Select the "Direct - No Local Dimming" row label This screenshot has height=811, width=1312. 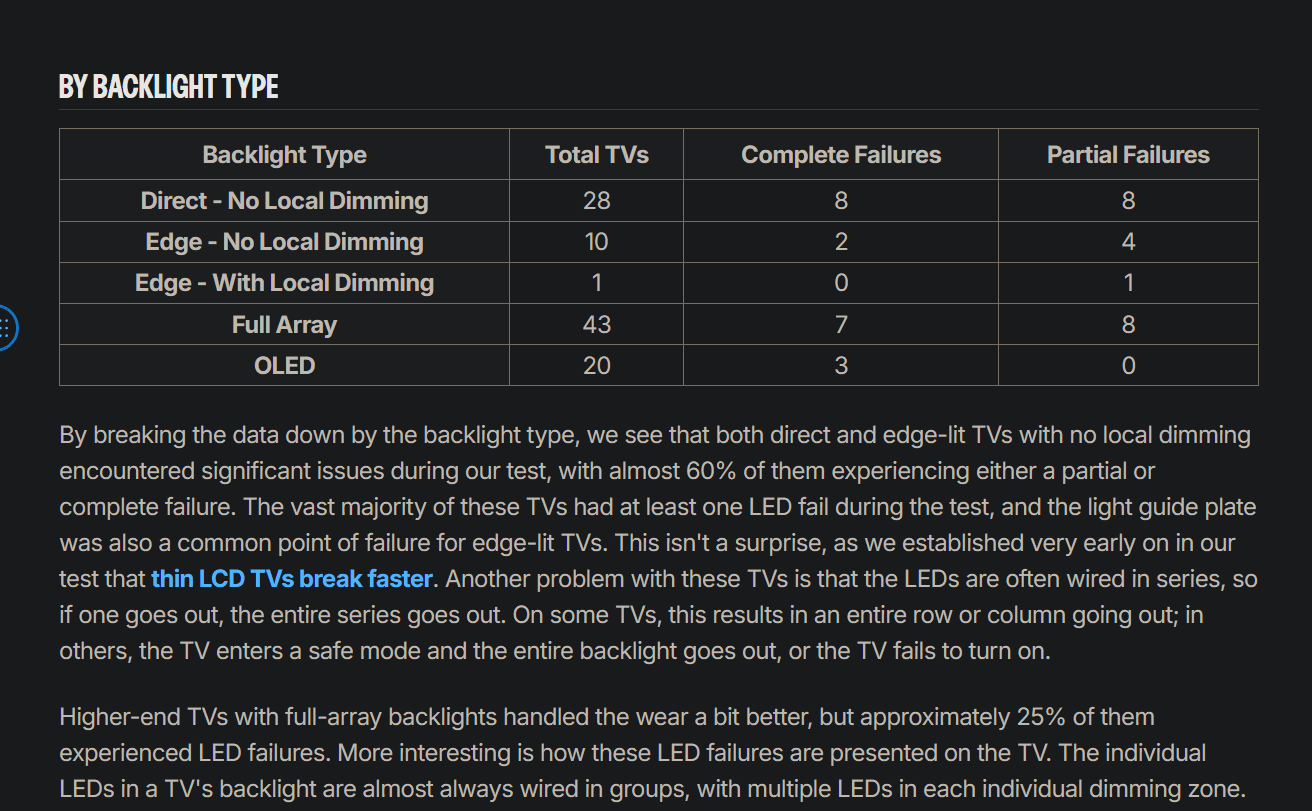coord(284,201)
